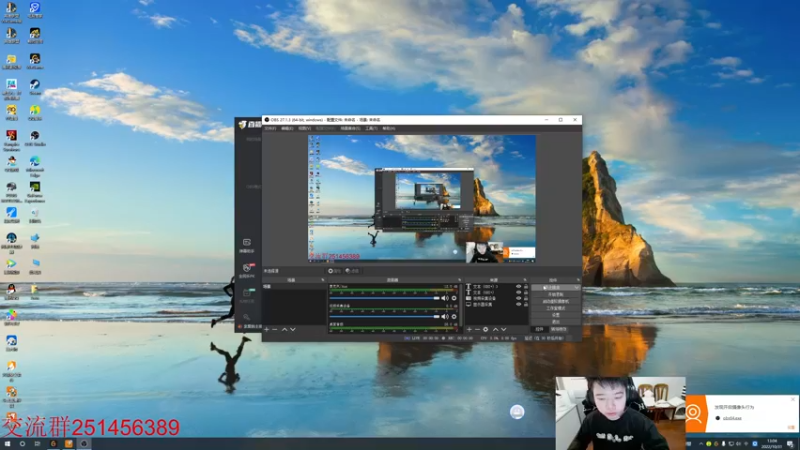Expand arrow on the Start Streaming button
Image resolution: width=800 pixels, height=450 pixels.
[577, 288]
